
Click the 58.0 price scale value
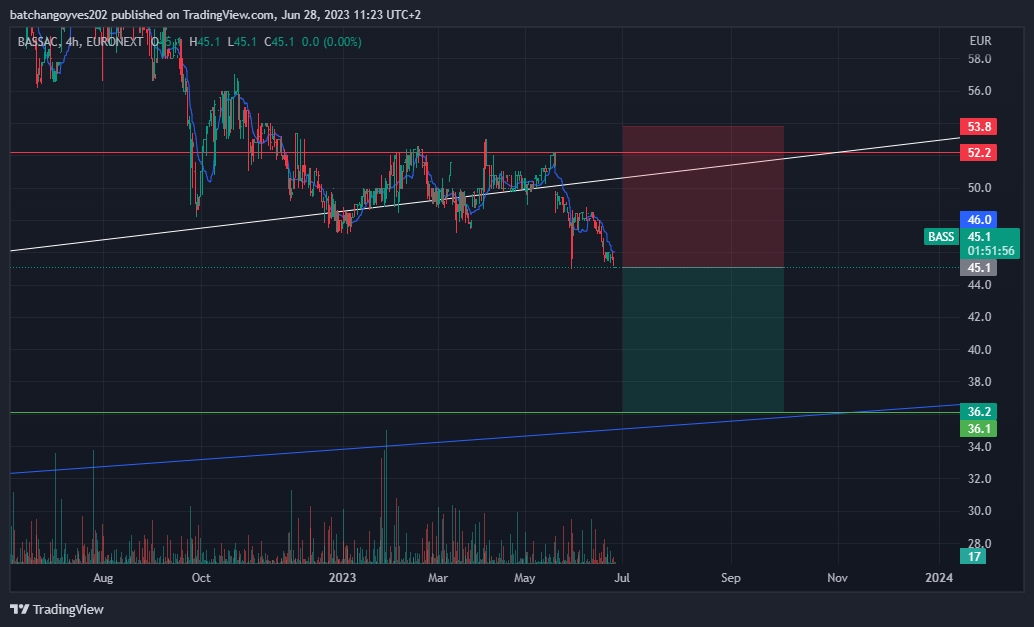(x=979, y=59)
